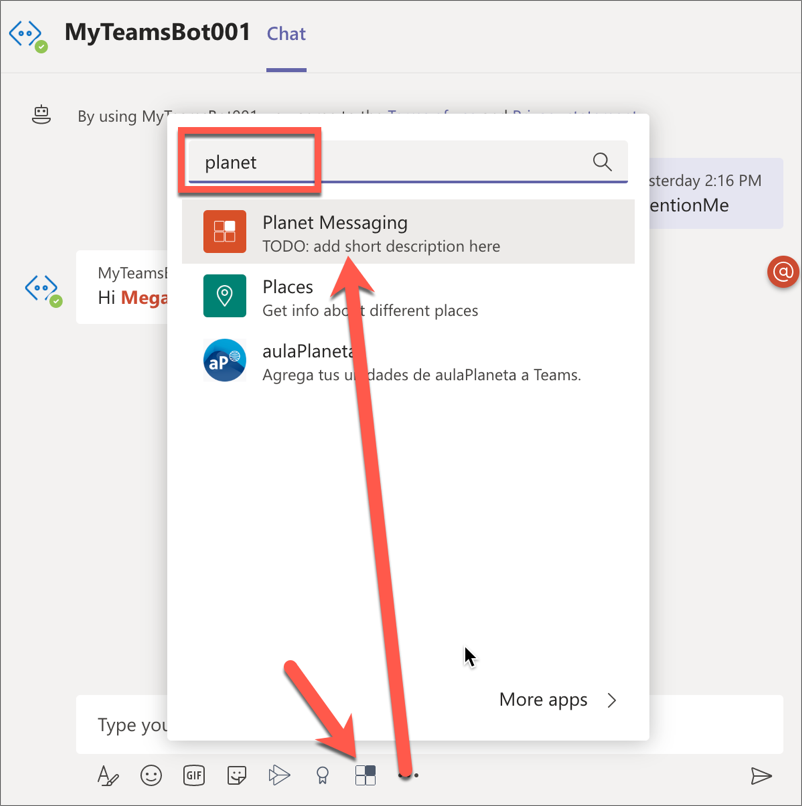The height and width of the screenshot is (806, 802).
Task: Click the 'TODO: add short description here' text
Action: click(x=381, y=246)
